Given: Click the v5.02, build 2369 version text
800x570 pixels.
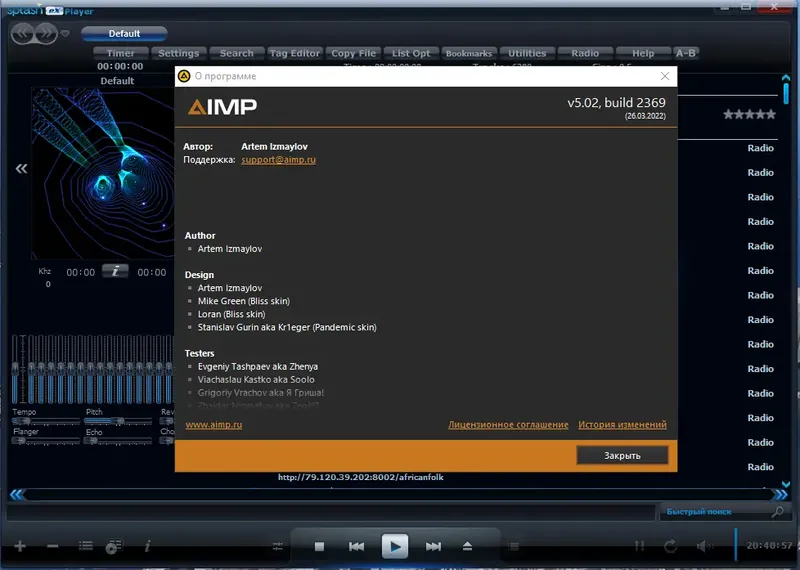Looking at the screenshot, I should (x=616, y=103).
